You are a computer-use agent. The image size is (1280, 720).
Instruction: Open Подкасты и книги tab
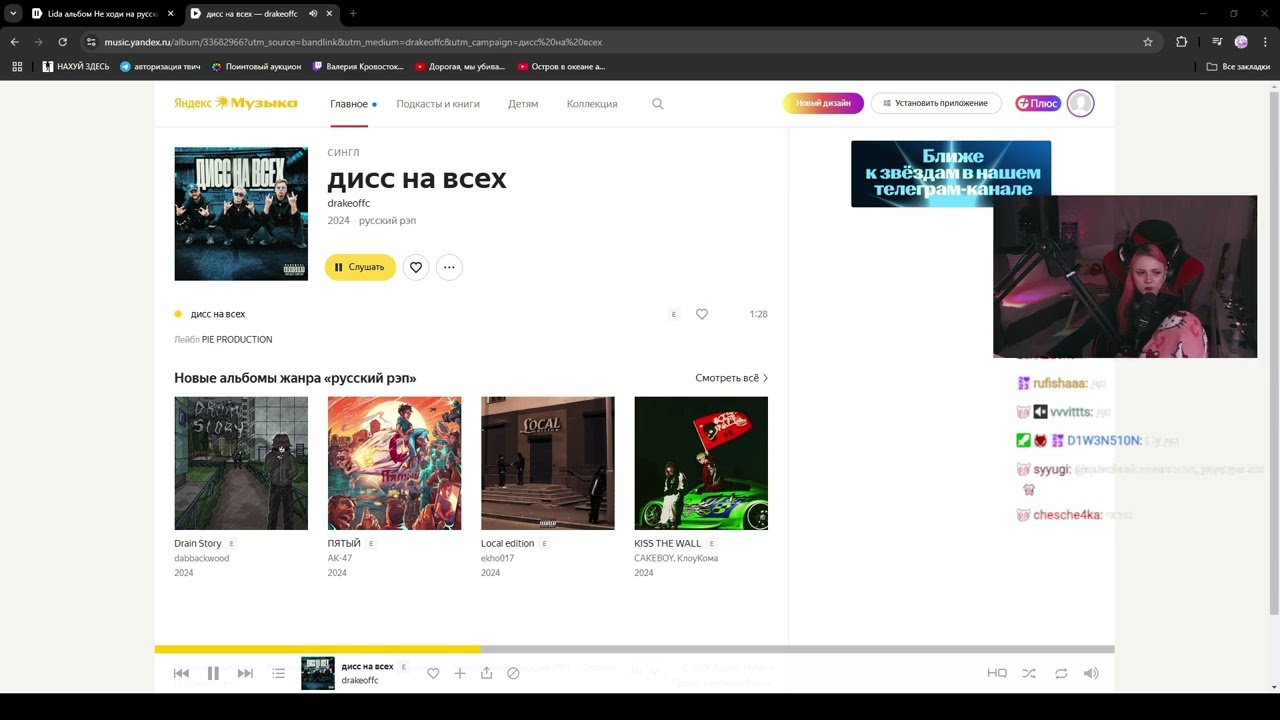(438, 104)
